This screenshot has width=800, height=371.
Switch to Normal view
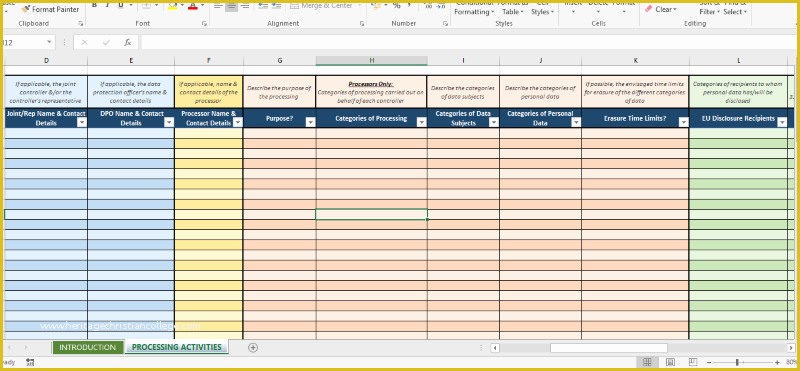[x=647, y=362]
